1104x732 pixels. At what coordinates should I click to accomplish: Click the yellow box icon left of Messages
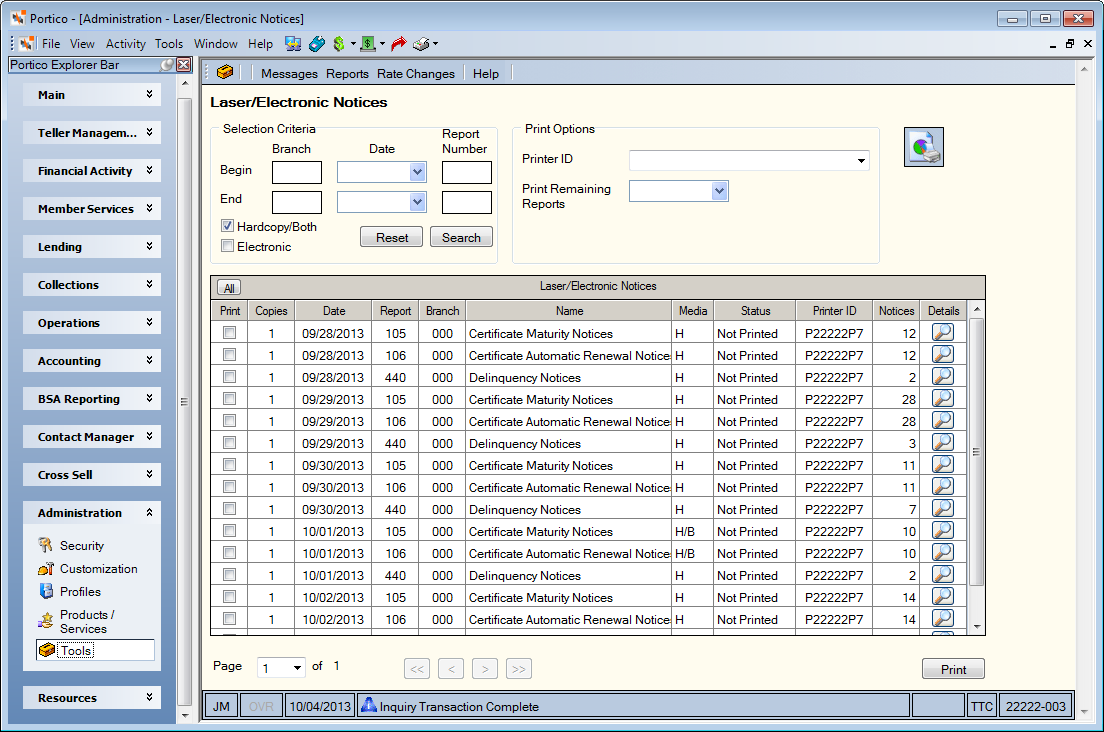pyautogui.click(x=225, y=72)
